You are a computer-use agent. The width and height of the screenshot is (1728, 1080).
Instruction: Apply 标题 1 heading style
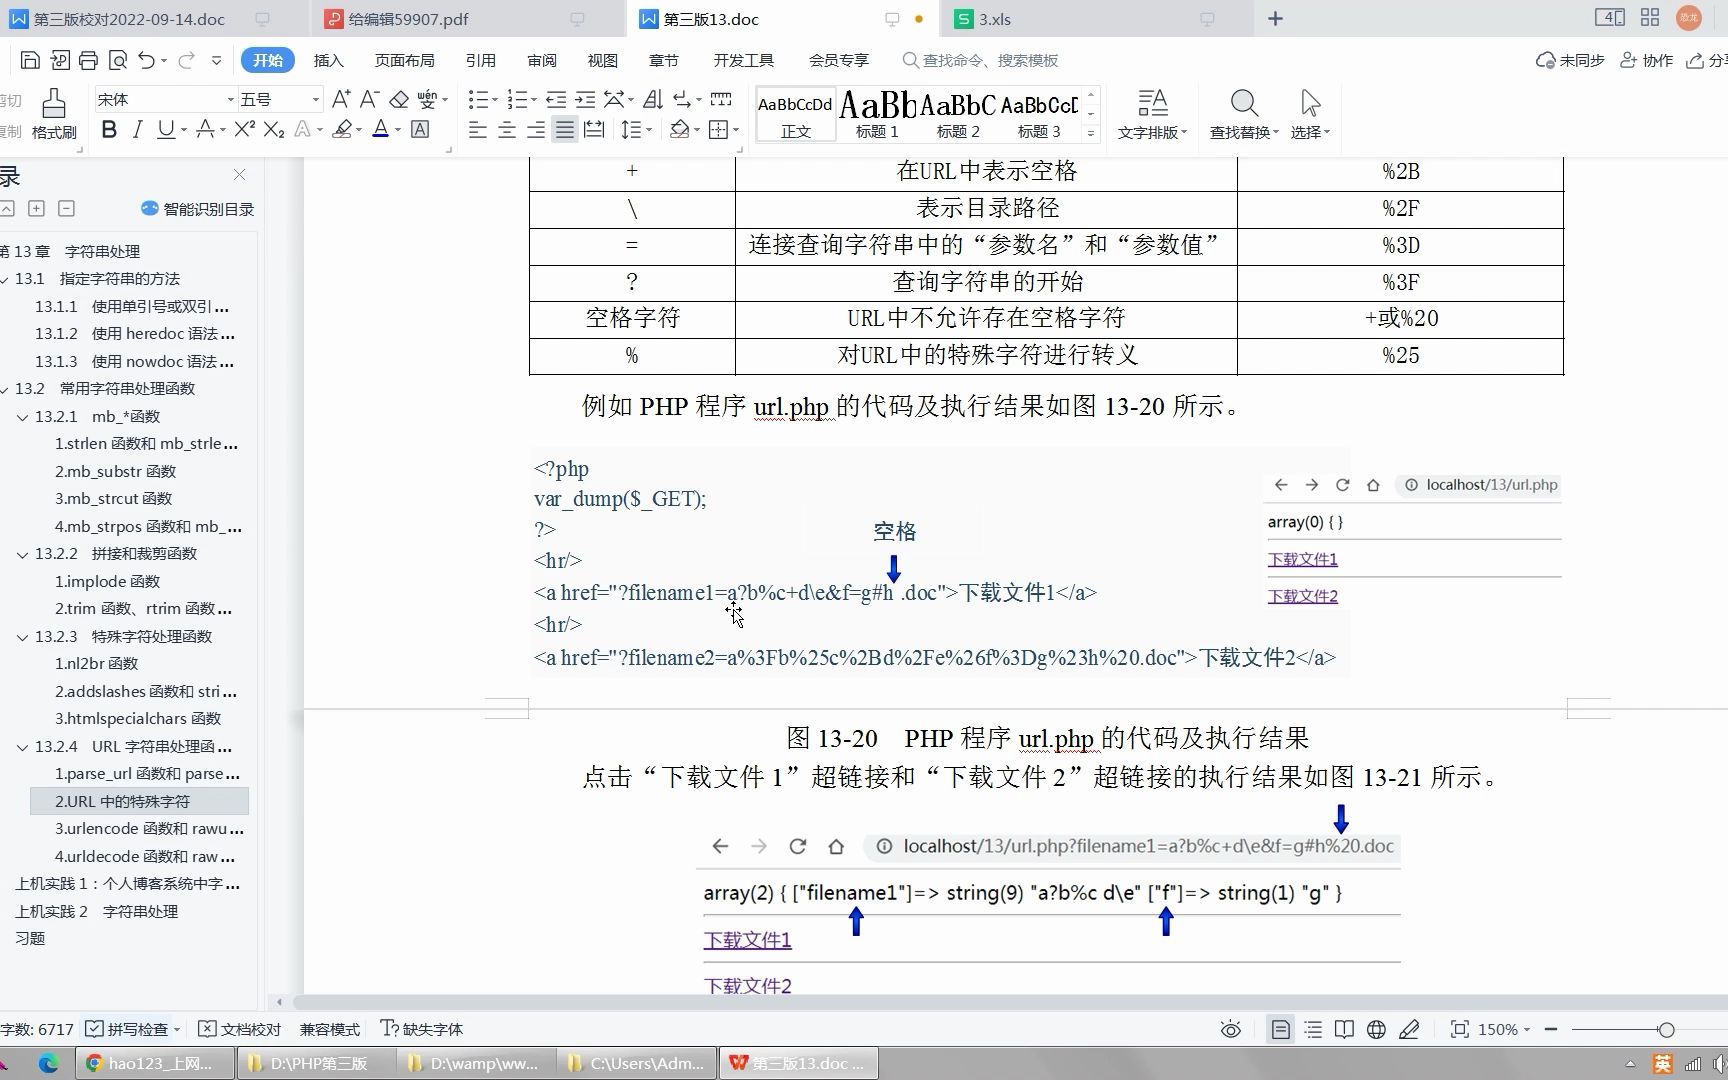click(x=877, y=114)
